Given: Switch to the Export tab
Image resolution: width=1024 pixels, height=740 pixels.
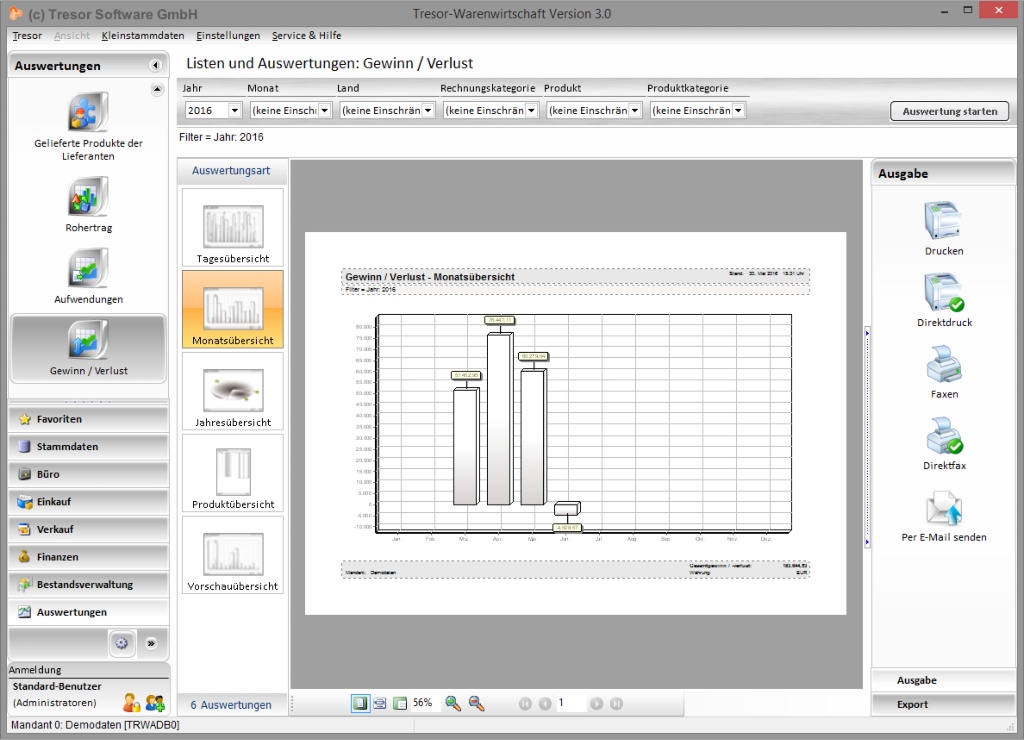Looking at the screenshot, I should [911, 704].
